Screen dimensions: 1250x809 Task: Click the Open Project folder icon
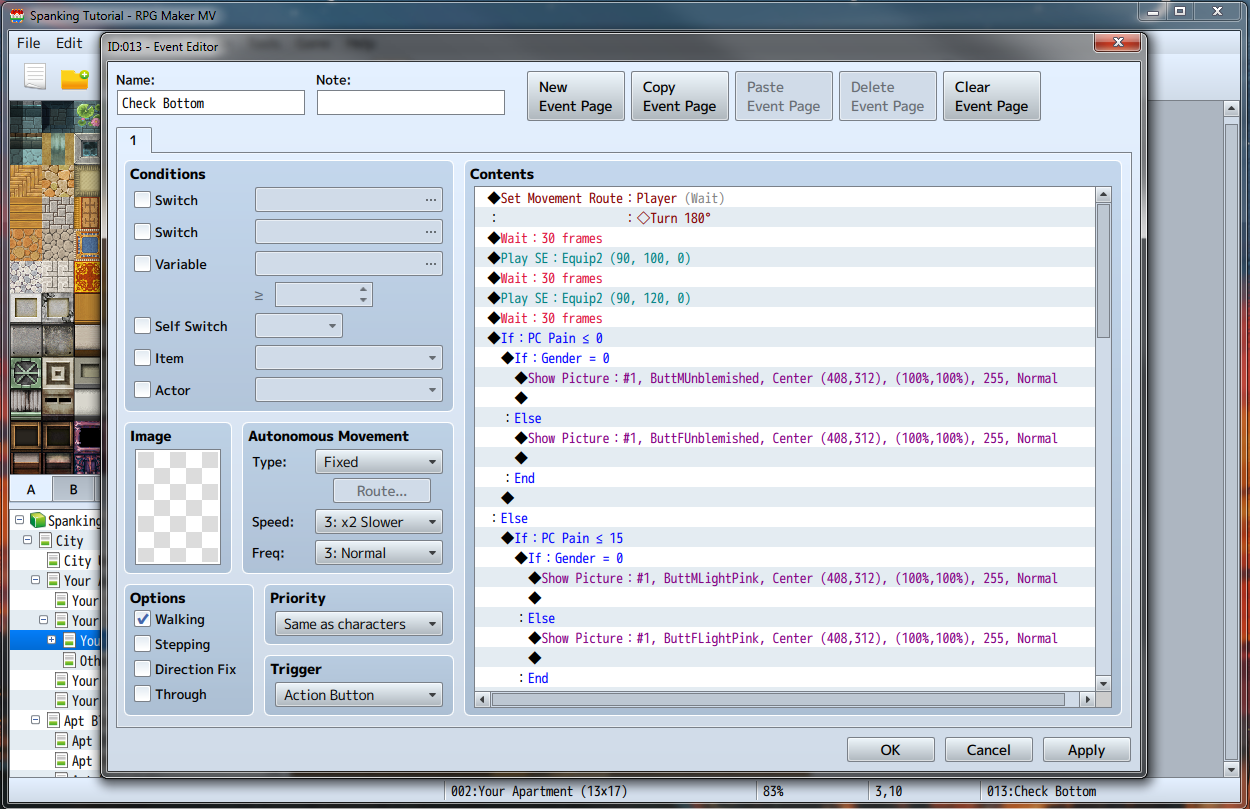point(75,78)
